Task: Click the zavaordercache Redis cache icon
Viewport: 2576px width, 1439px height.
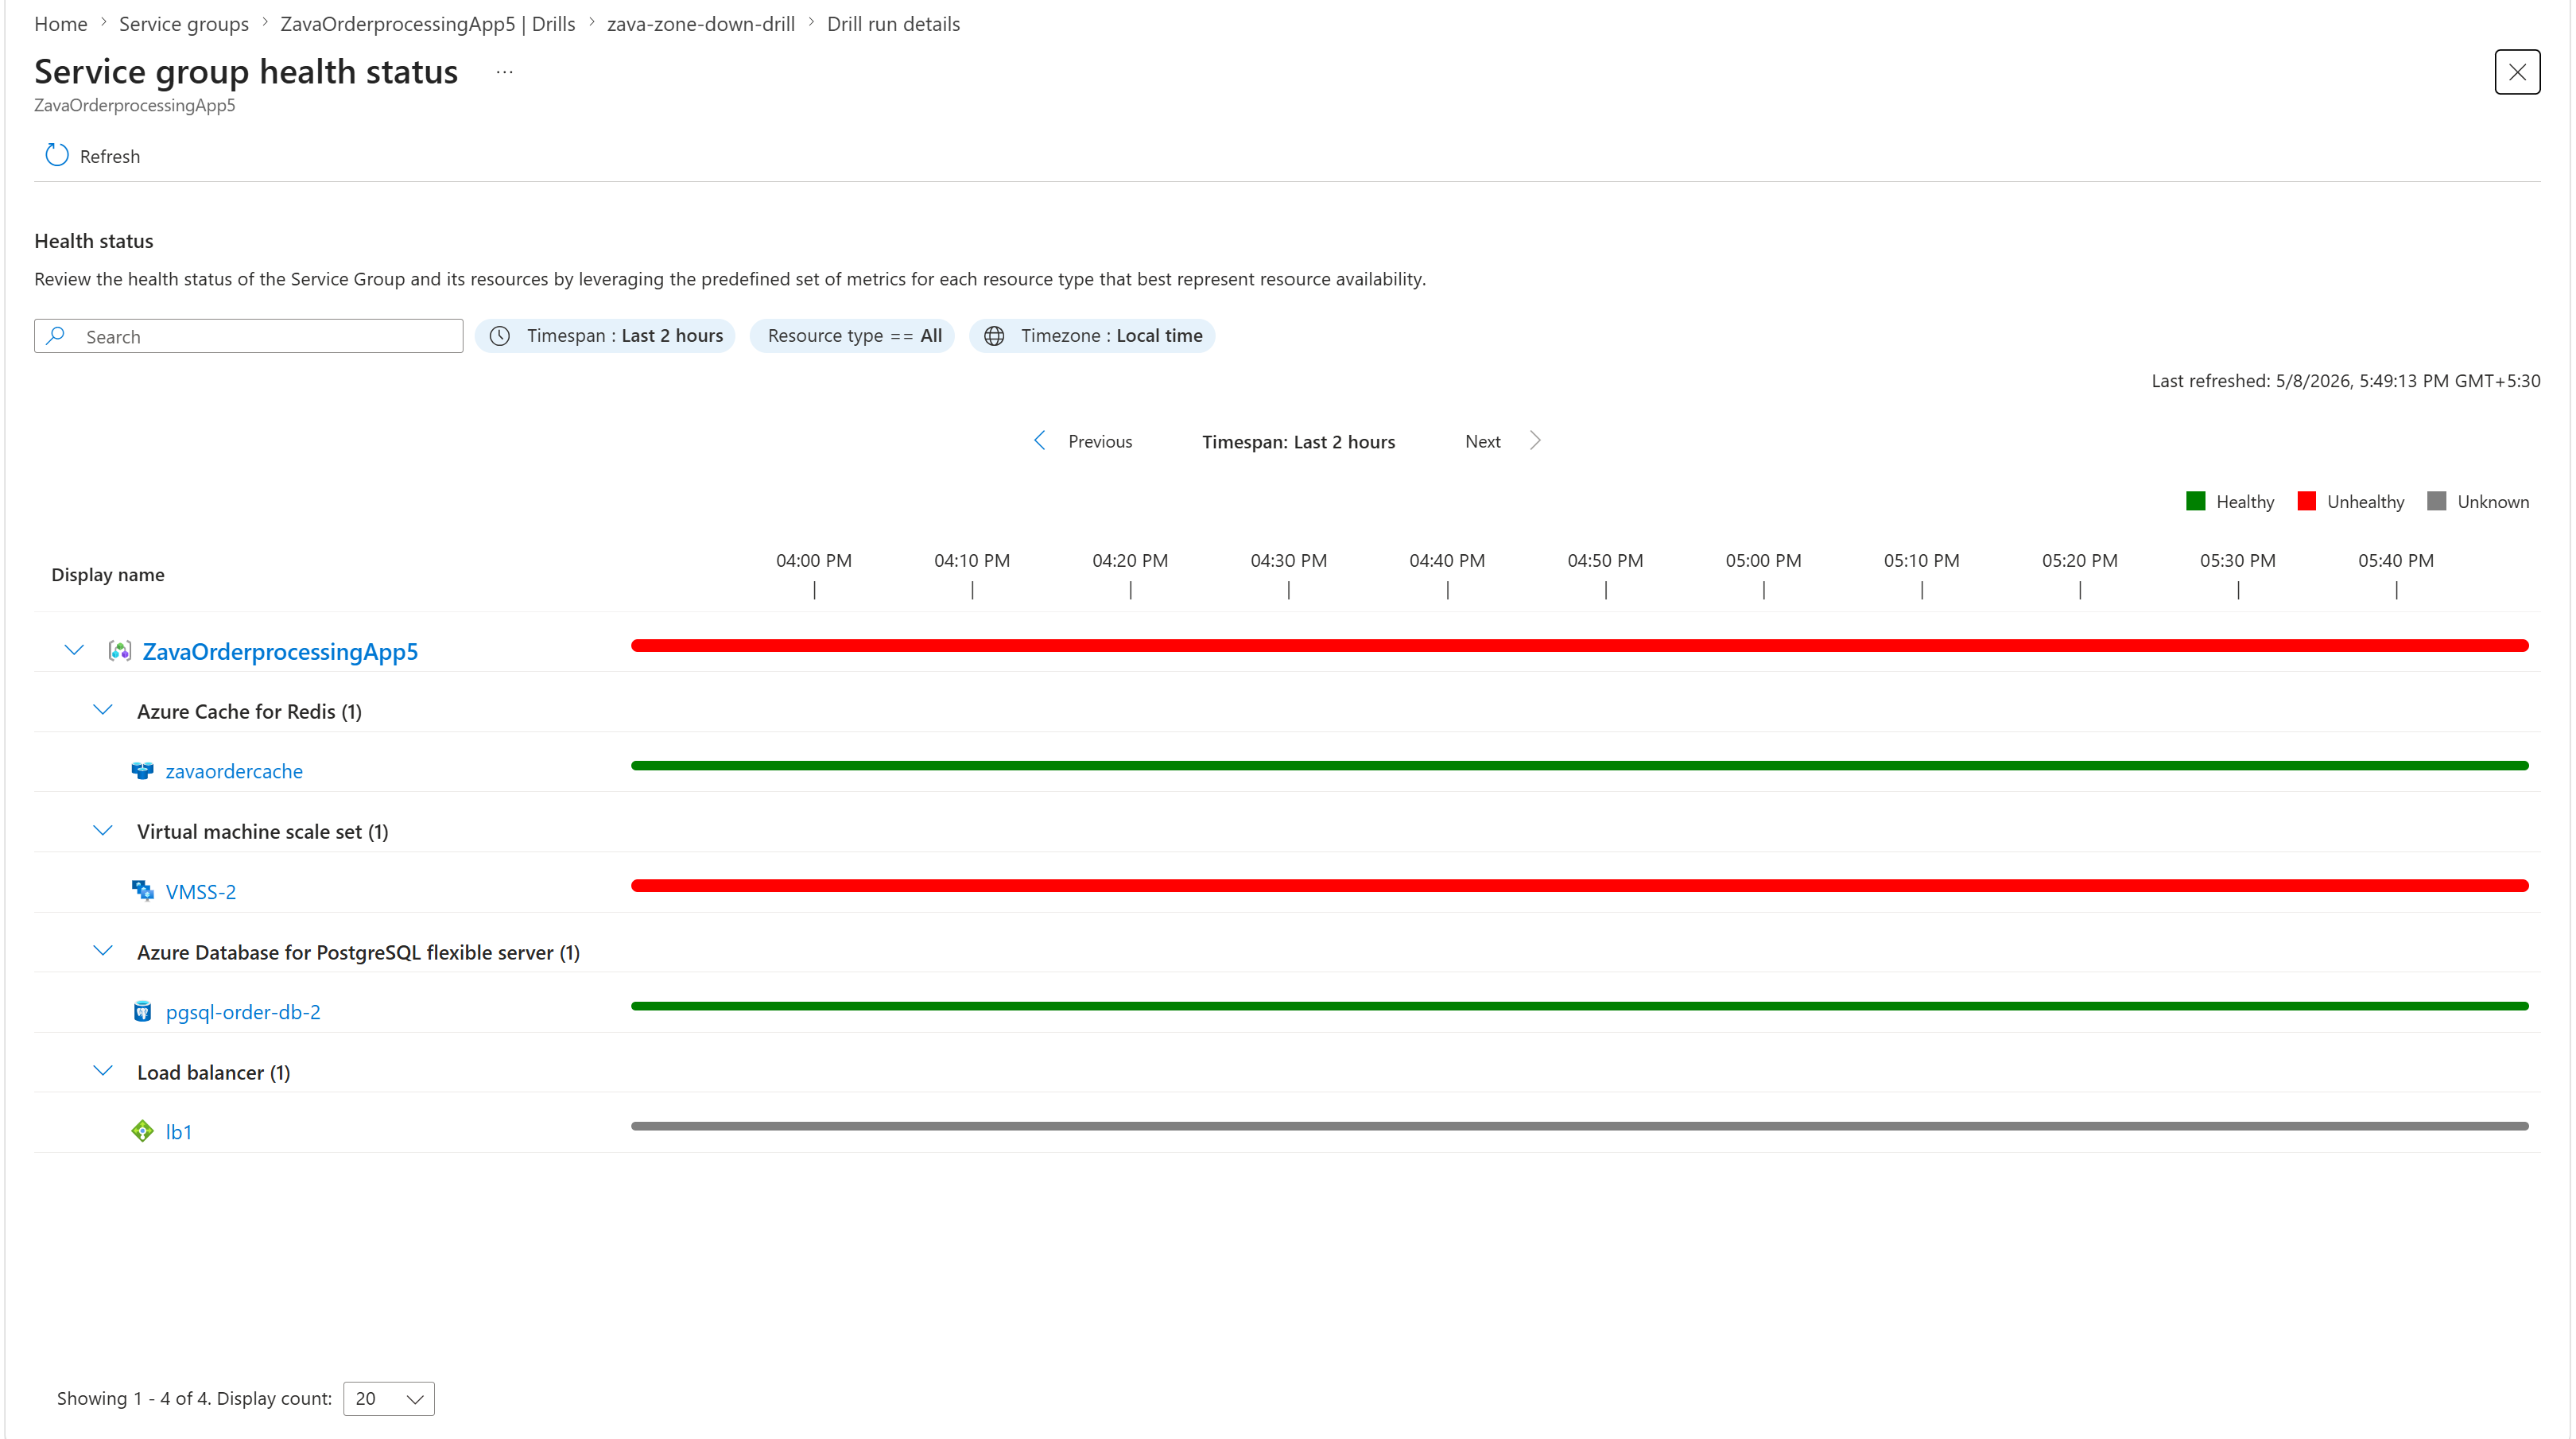Action: tap(143, 771)
